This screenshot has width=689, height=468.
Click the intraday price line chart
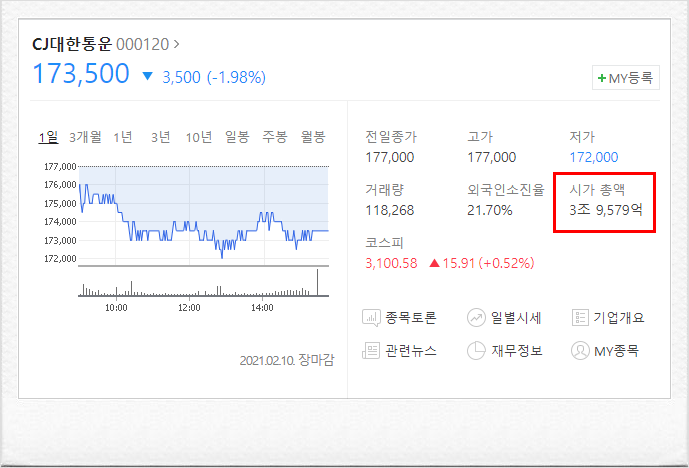click(203, 216)
